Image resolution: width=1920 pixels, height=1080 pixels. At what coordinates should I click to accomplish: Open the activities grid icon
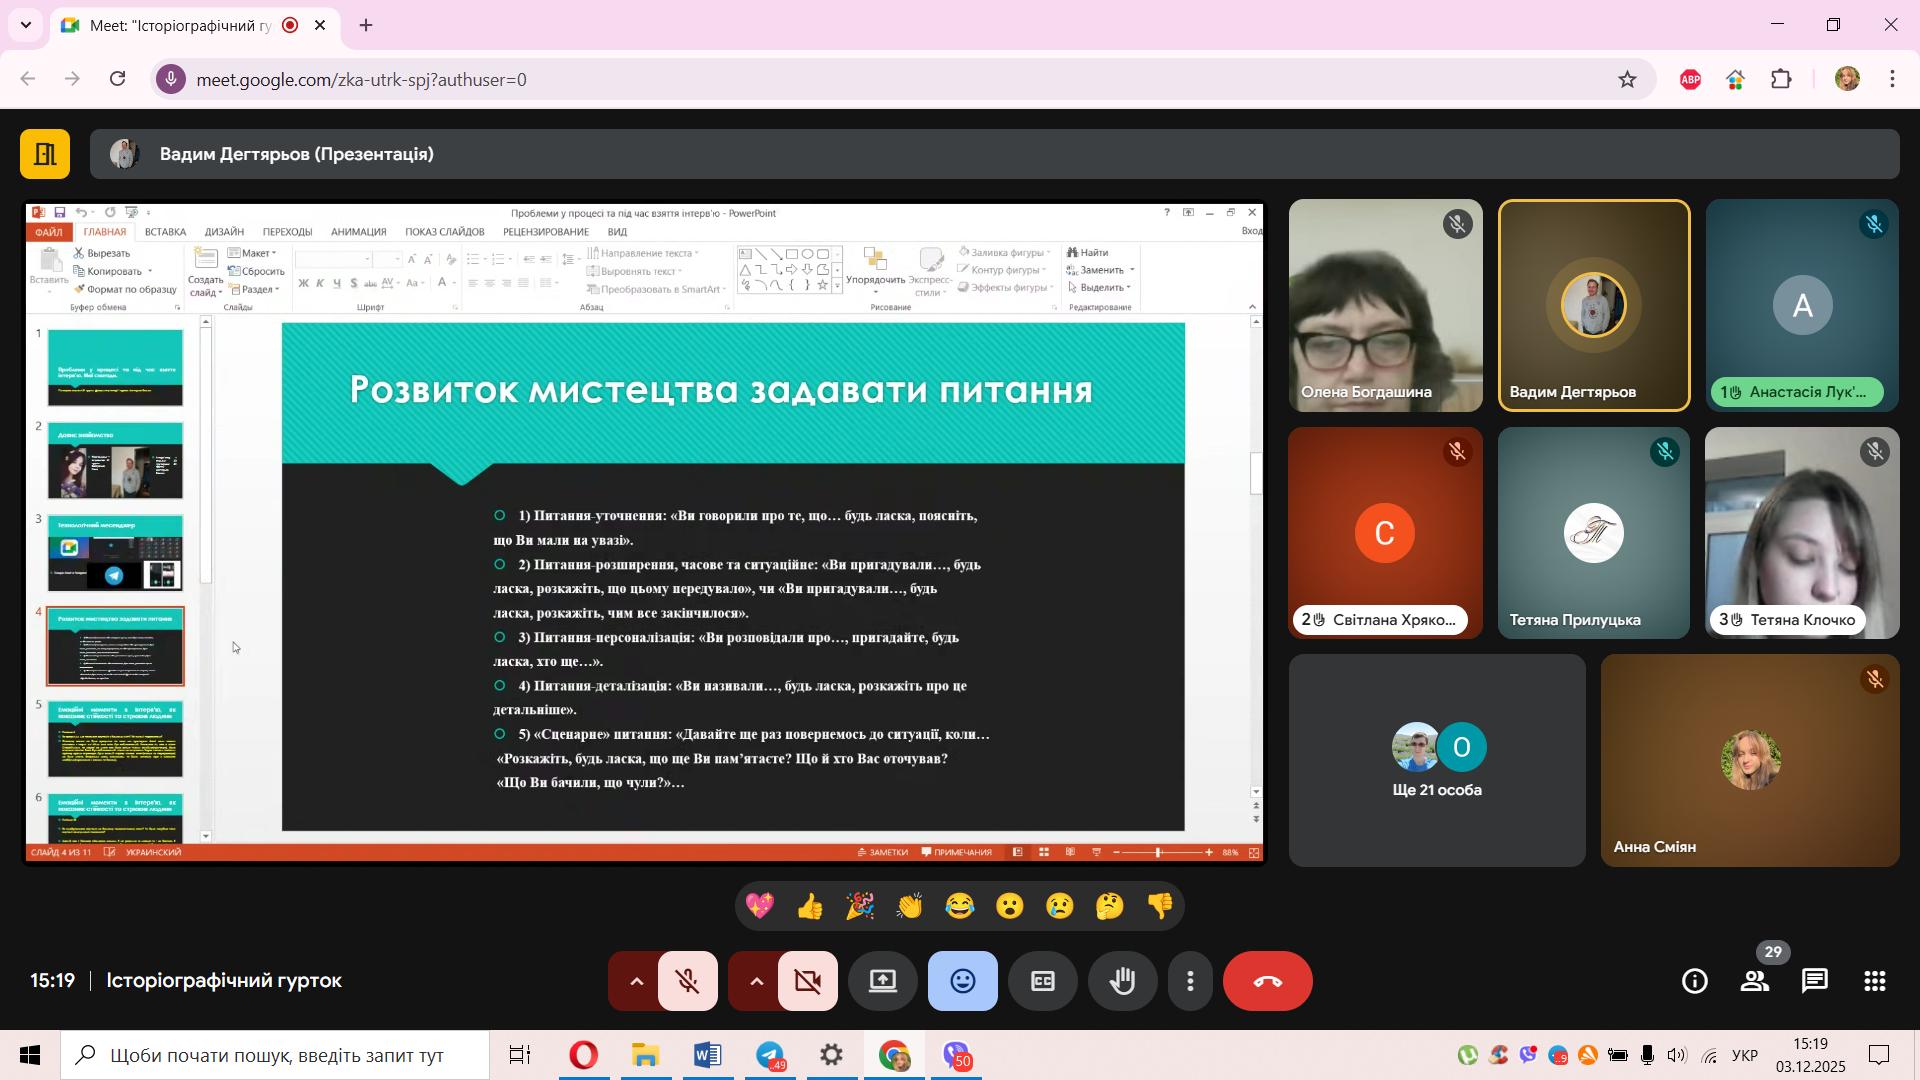click(x=1875, y=982)
